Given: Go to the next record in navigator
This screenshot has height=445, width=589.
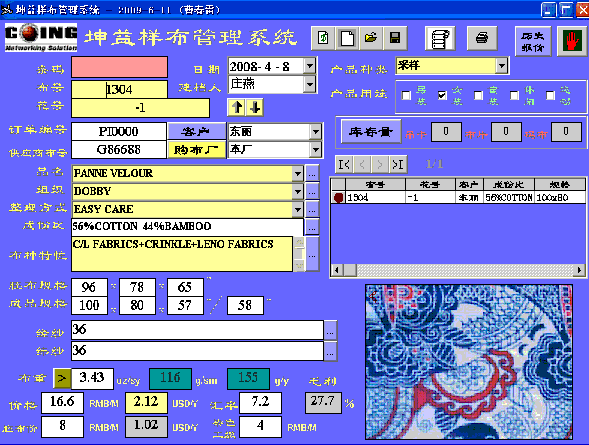Looking at the screenshot, I should tap(380, 164).
